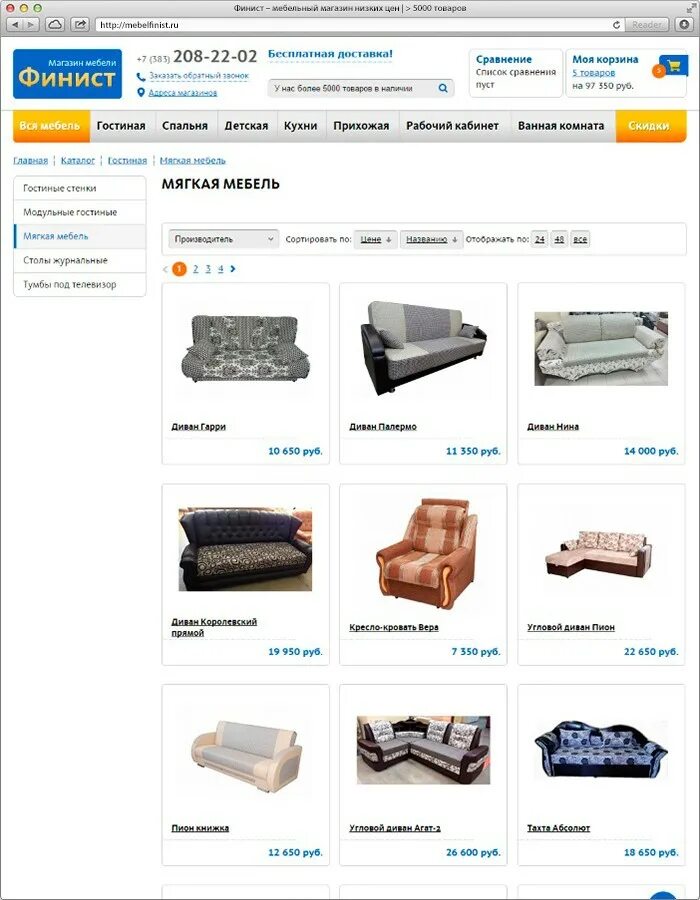
Task: Click the shopping cart icon
Action: 673,66
